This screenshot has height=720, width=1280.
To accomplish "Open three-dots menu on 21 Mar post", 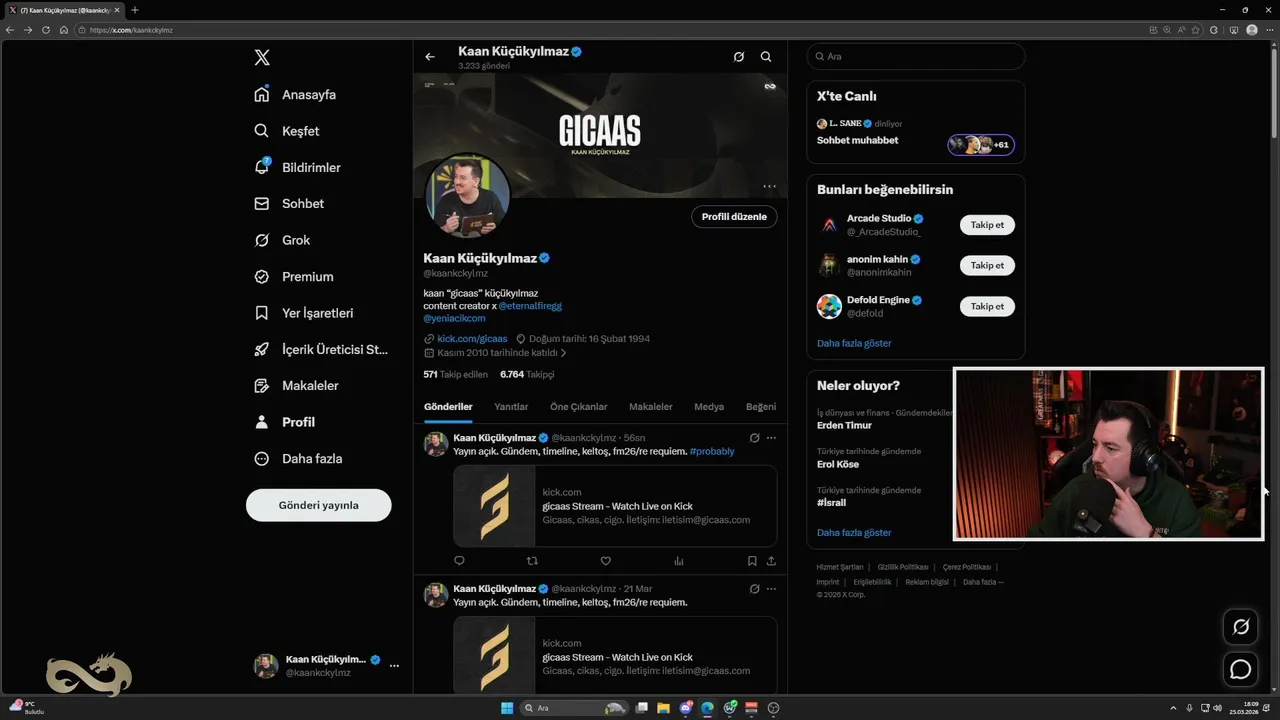I will pyautogui.click(x=771, y=589).
